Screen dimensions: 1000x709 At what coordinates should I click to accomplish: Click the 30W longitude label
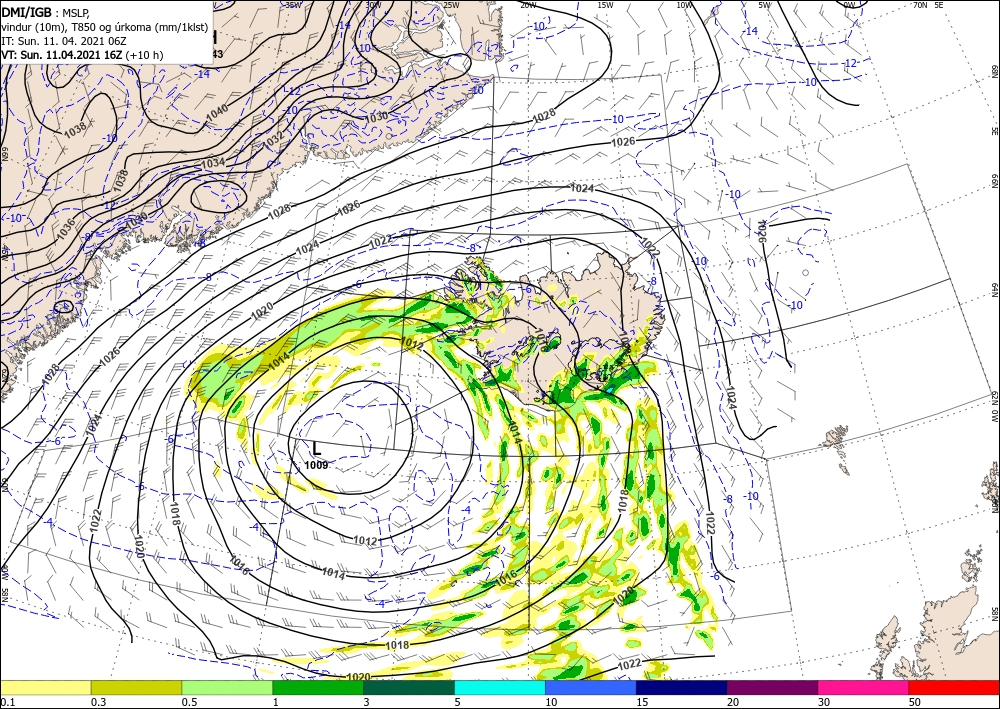pos(373,5)
